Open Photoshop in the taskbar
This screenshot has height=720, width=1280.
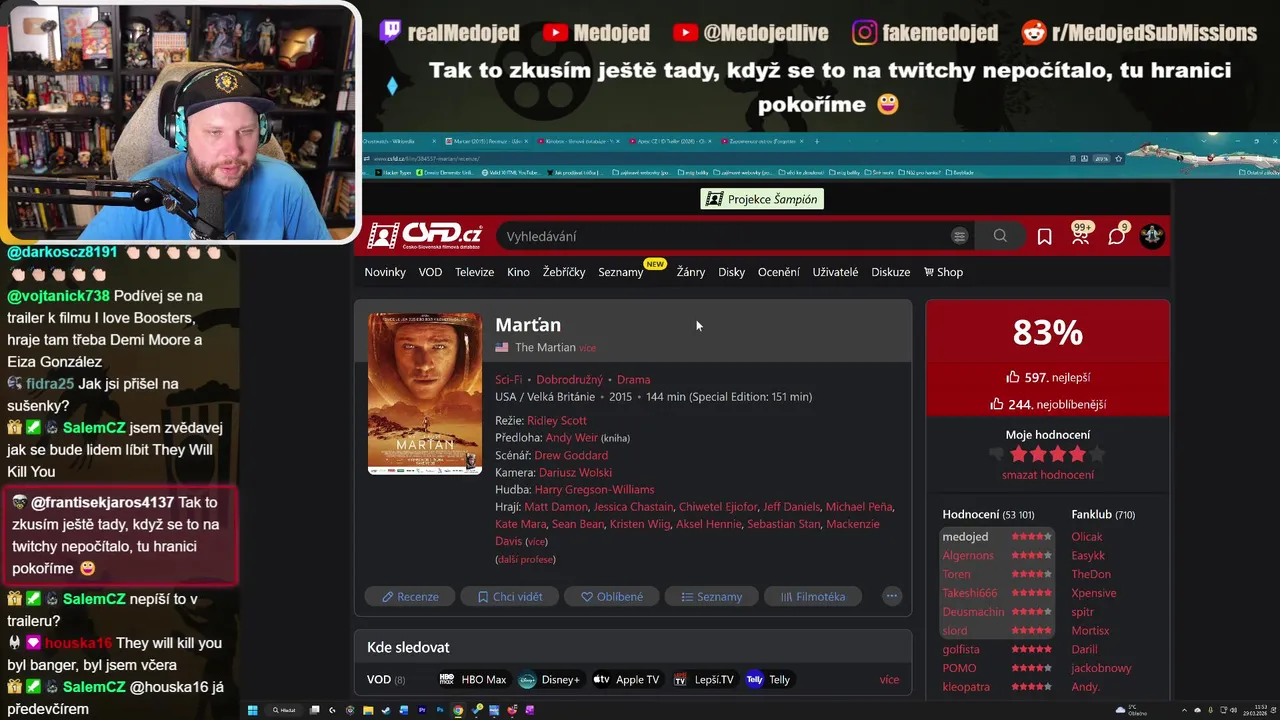pos(440,710)
